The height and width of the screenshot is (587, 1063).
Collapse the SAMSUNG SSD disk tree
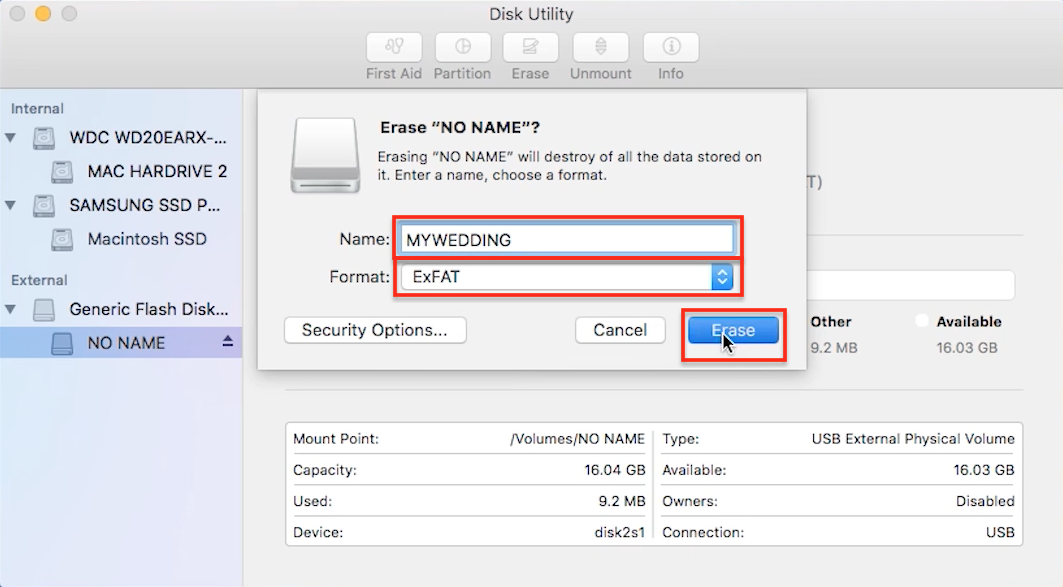pos(10,205)
